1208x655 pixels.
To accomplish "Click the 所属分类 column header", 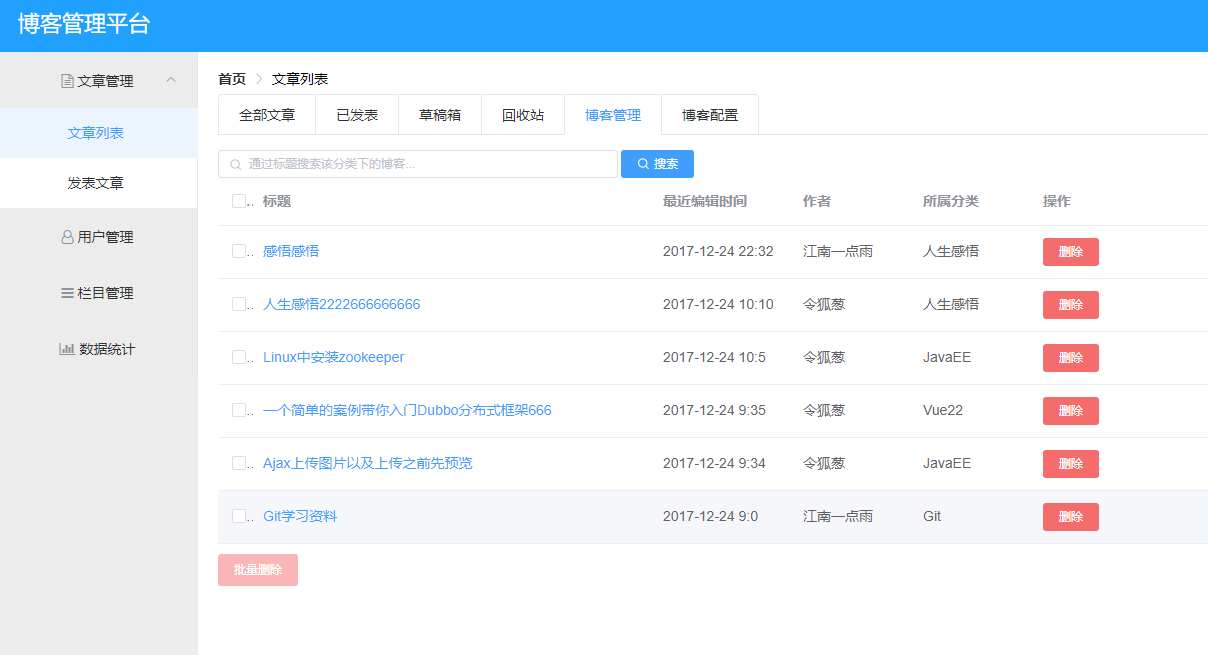I will point(951,201).
